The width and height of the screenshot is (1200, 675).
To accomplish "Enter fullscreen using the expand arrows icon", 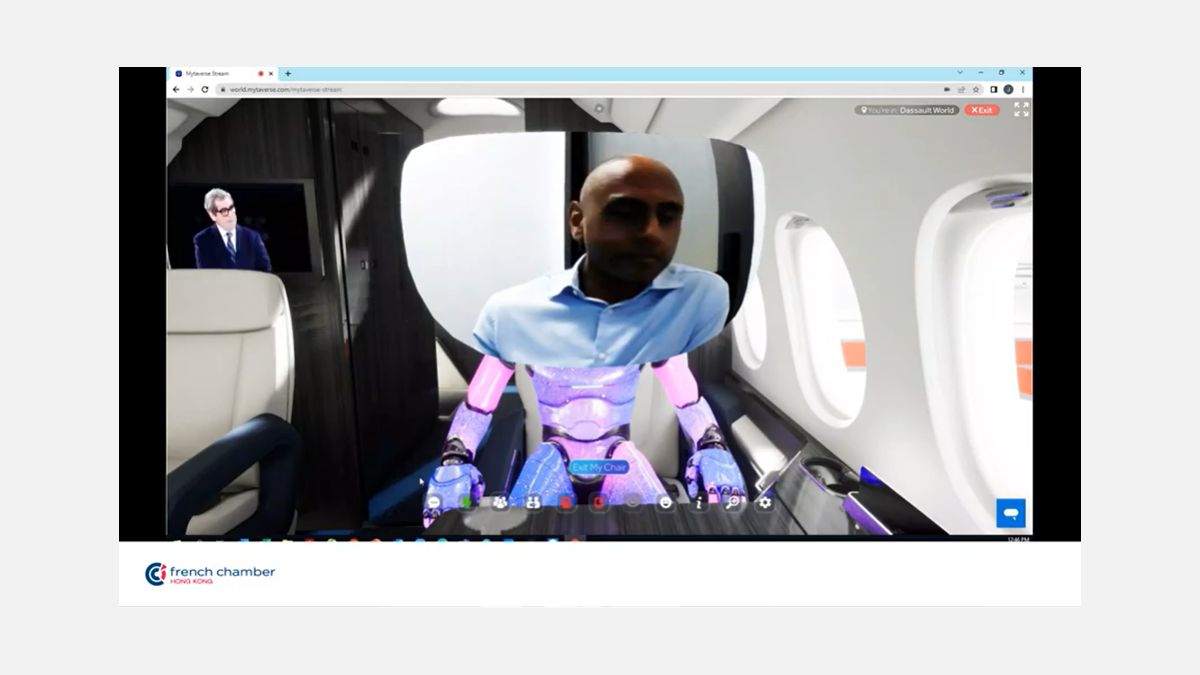I will pyautogui.click(x=1021, y=110).
